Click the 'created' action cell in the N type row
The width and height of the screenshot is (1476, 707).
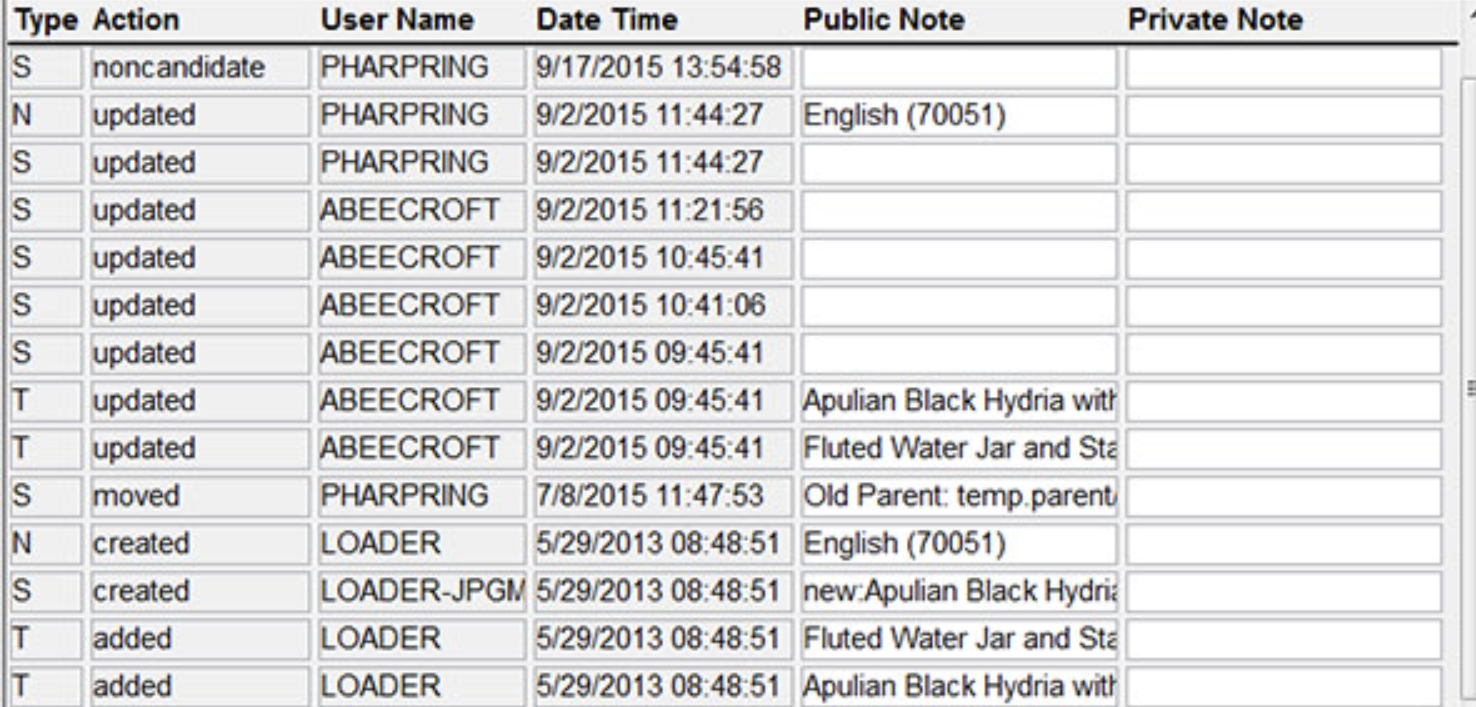(198, 542)
